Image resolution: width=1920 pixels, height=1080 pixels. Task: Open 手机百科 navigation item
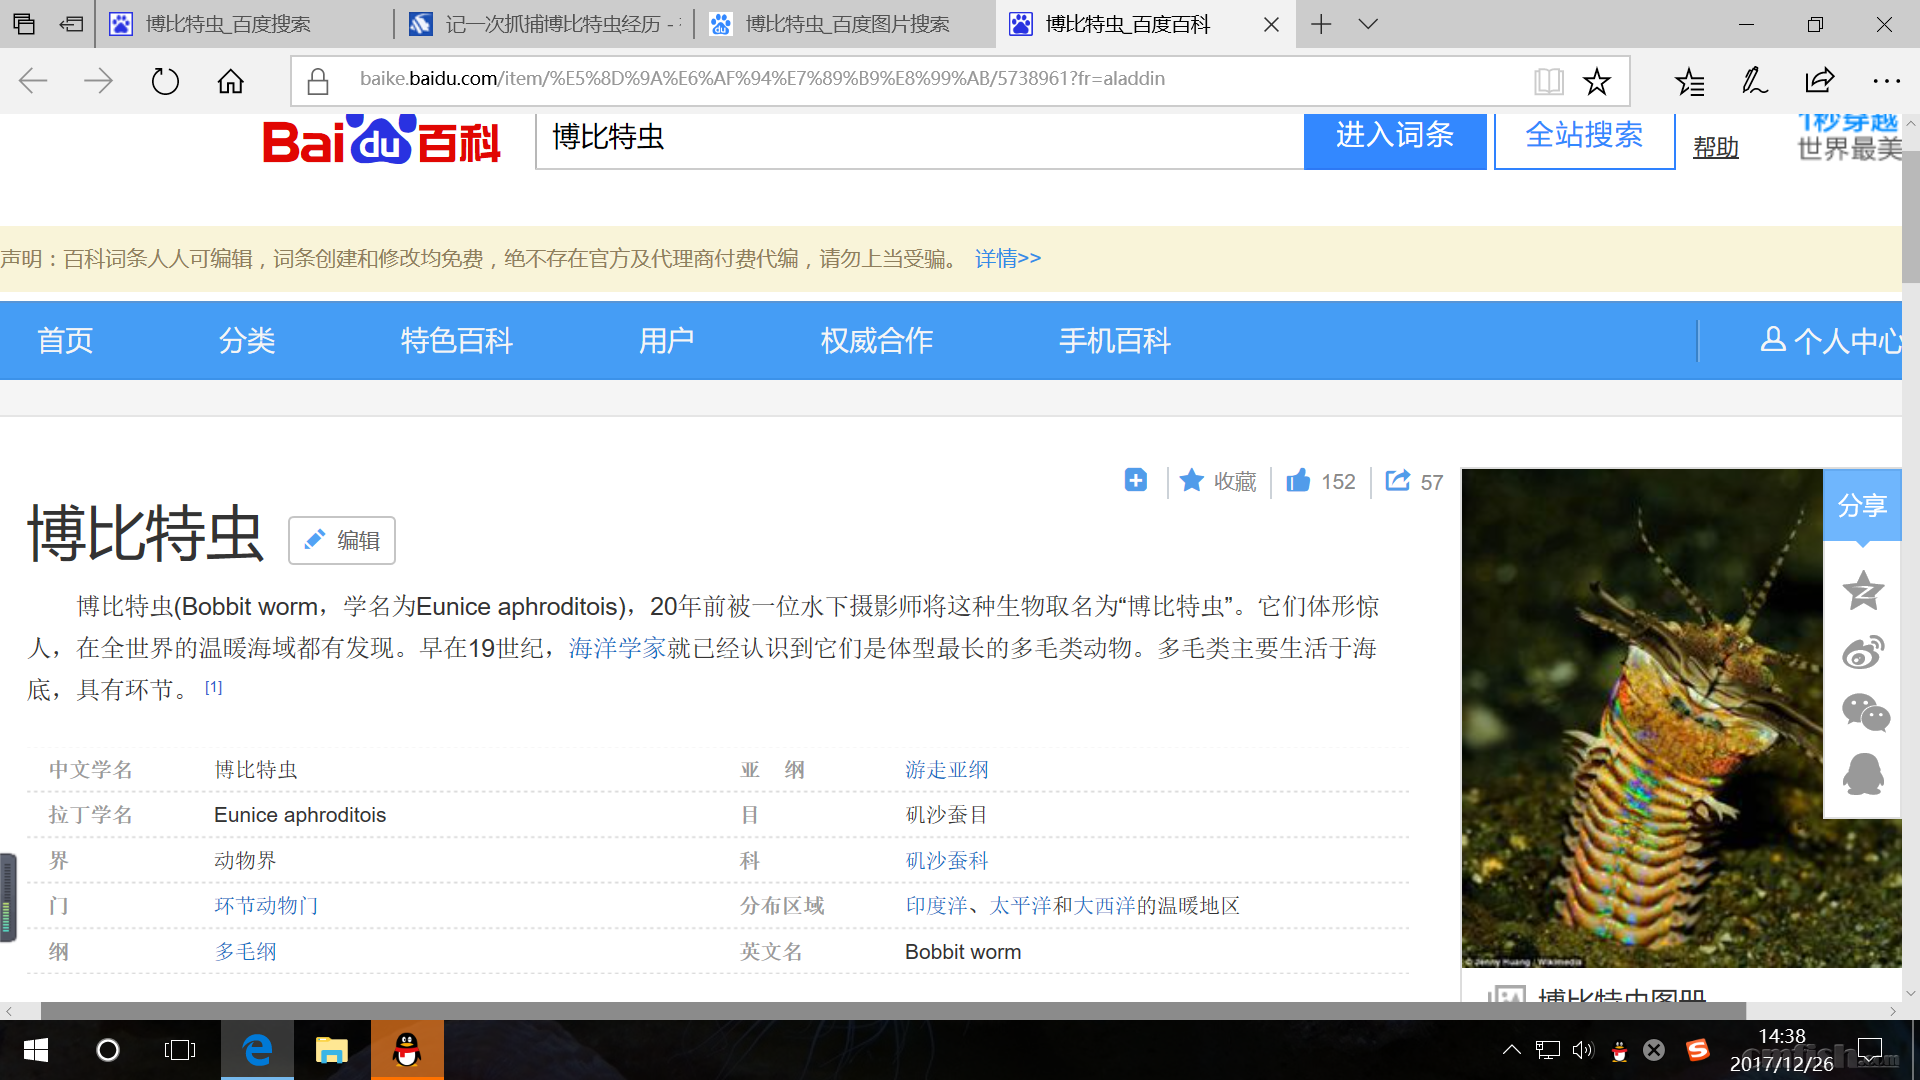1115,341
